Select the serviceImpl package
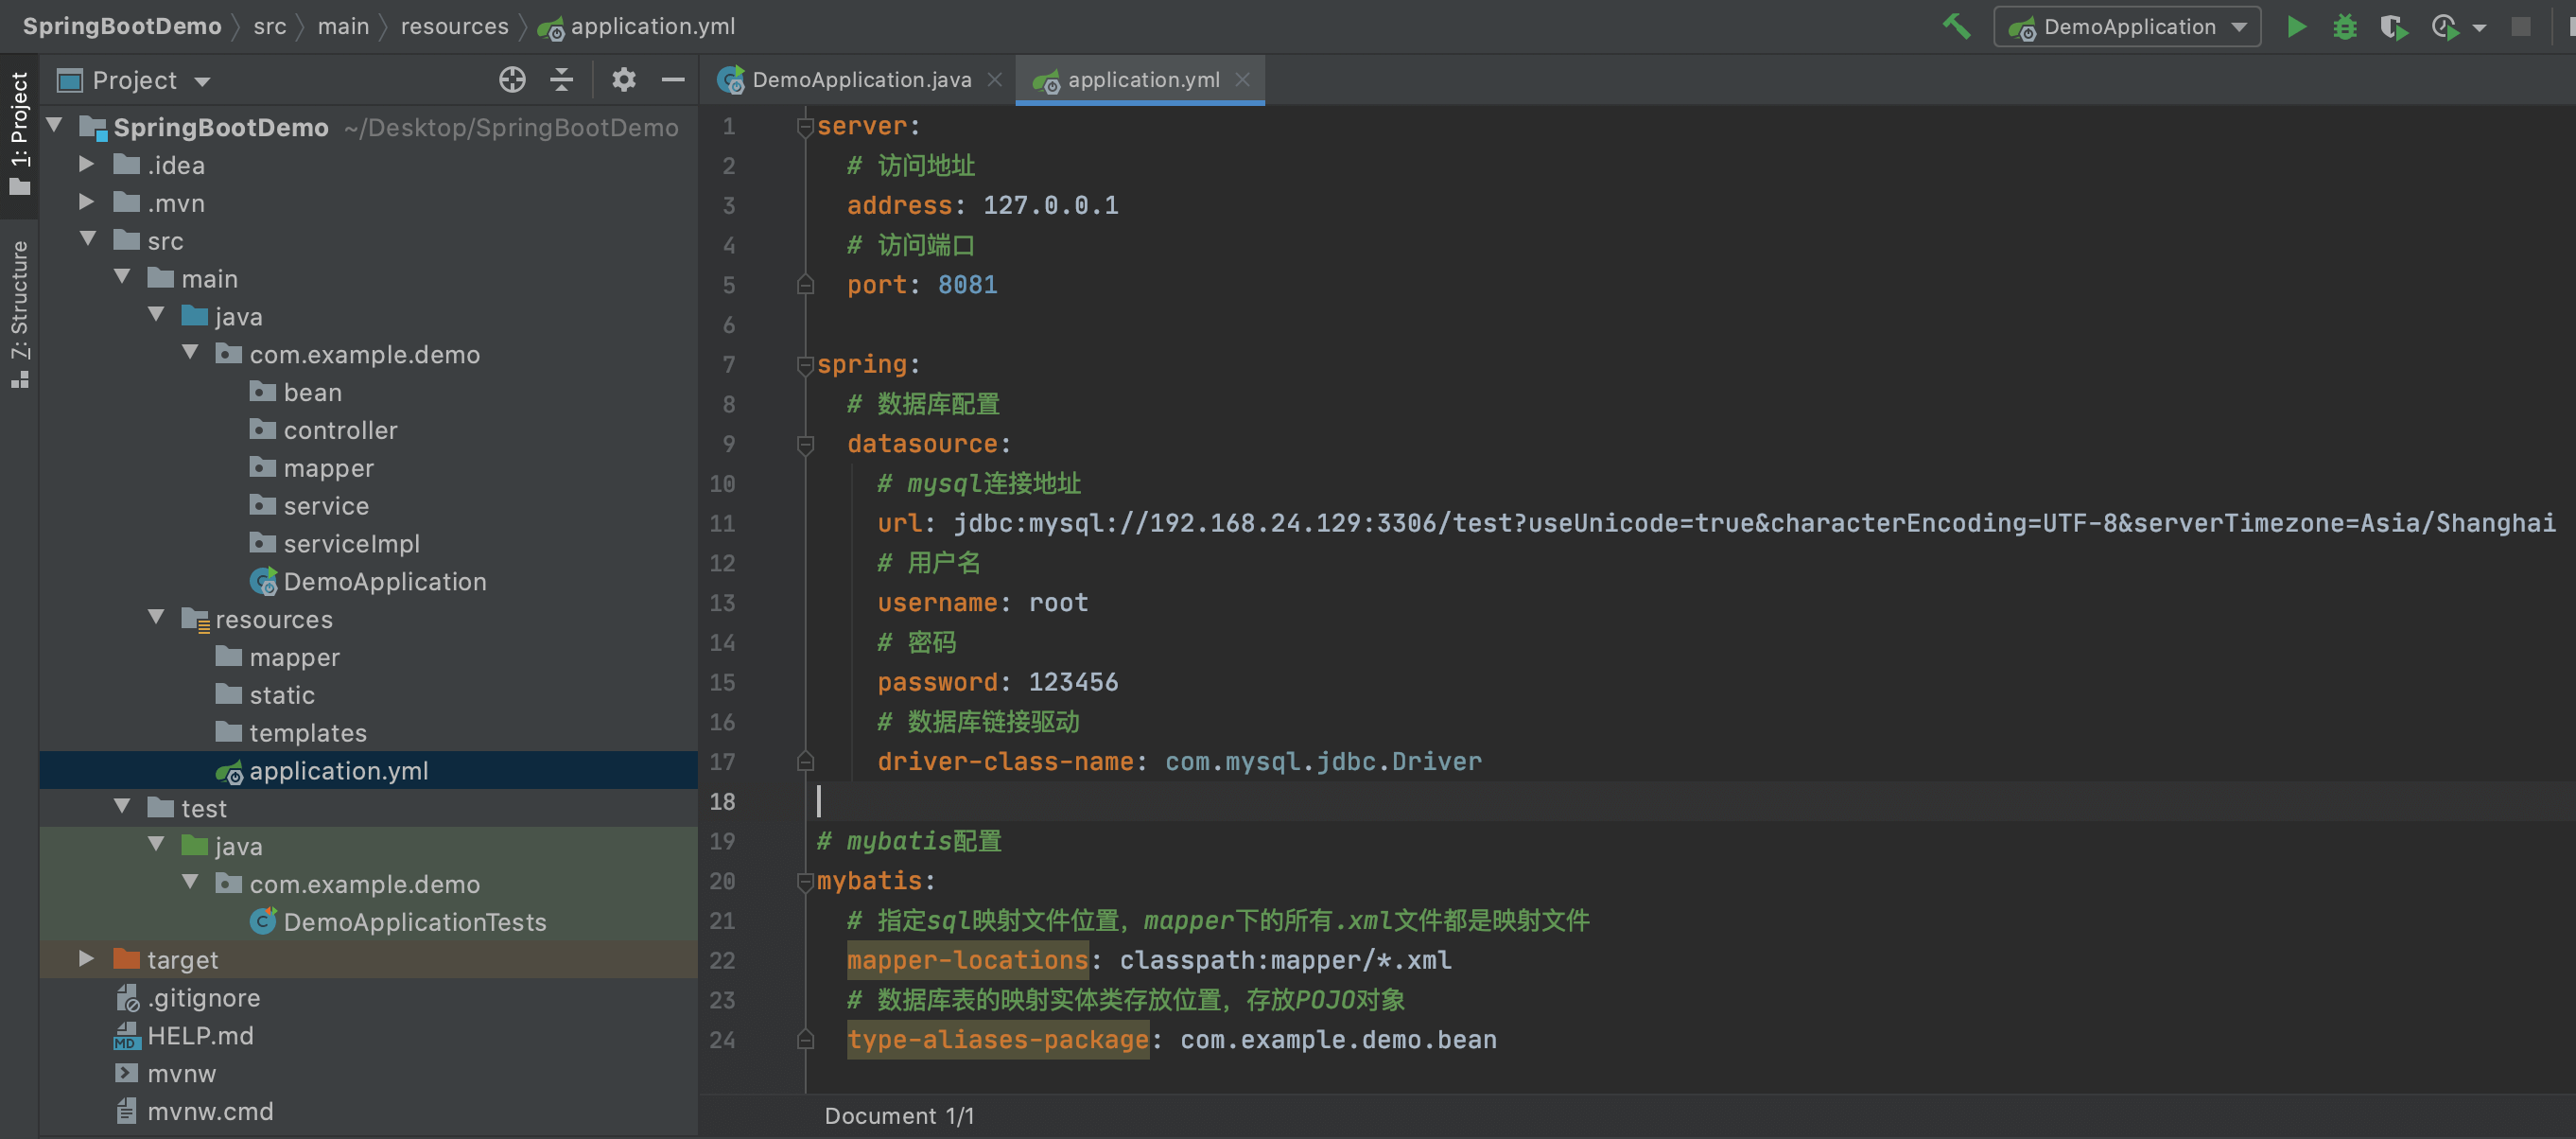The width and height of the screenshot is (2576, 1139). tap(350, 544)
